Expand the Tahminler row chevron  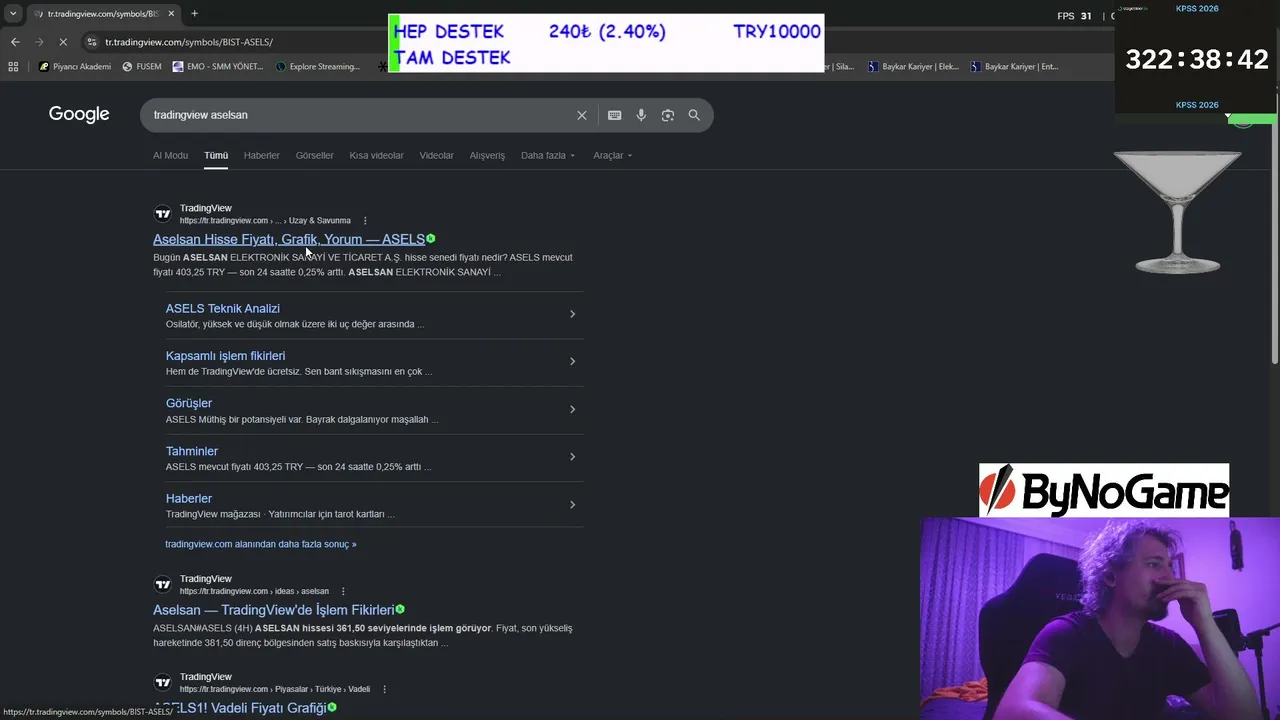tap(572, 456)
